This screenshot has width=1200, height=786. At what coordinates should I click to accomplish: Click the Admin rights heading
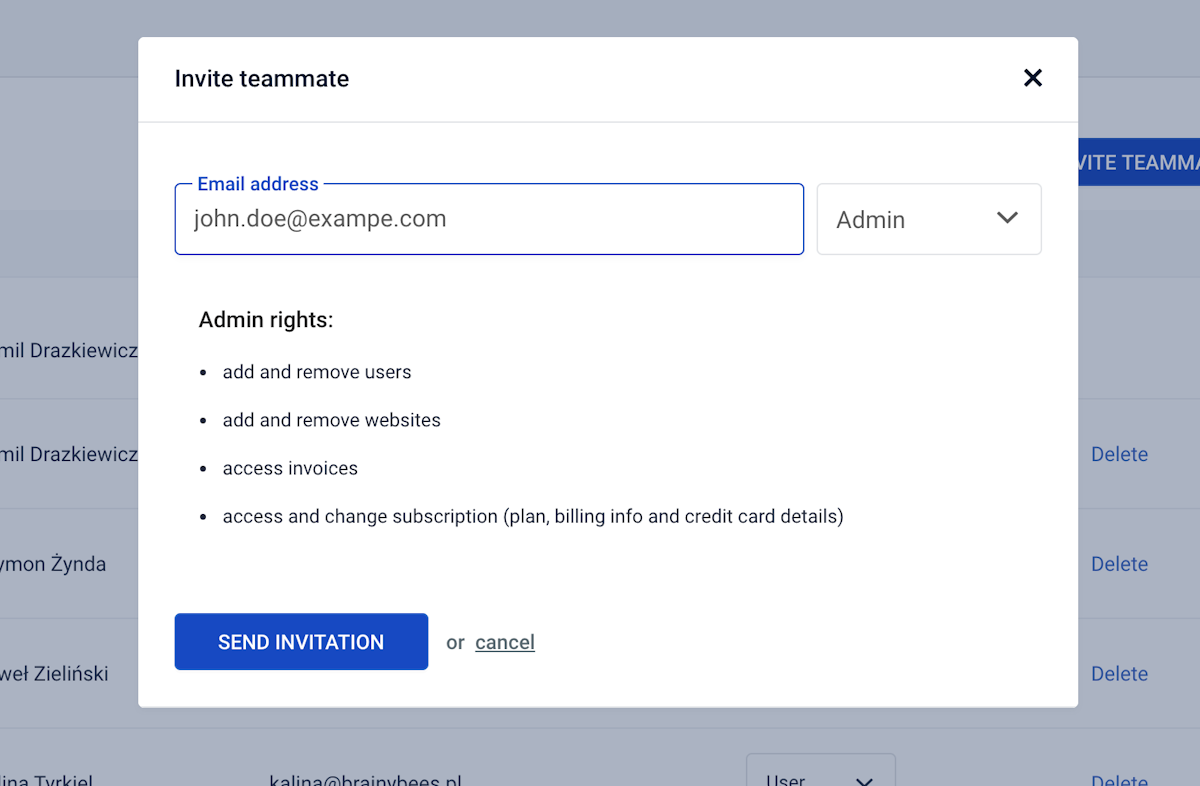point(266,320)
